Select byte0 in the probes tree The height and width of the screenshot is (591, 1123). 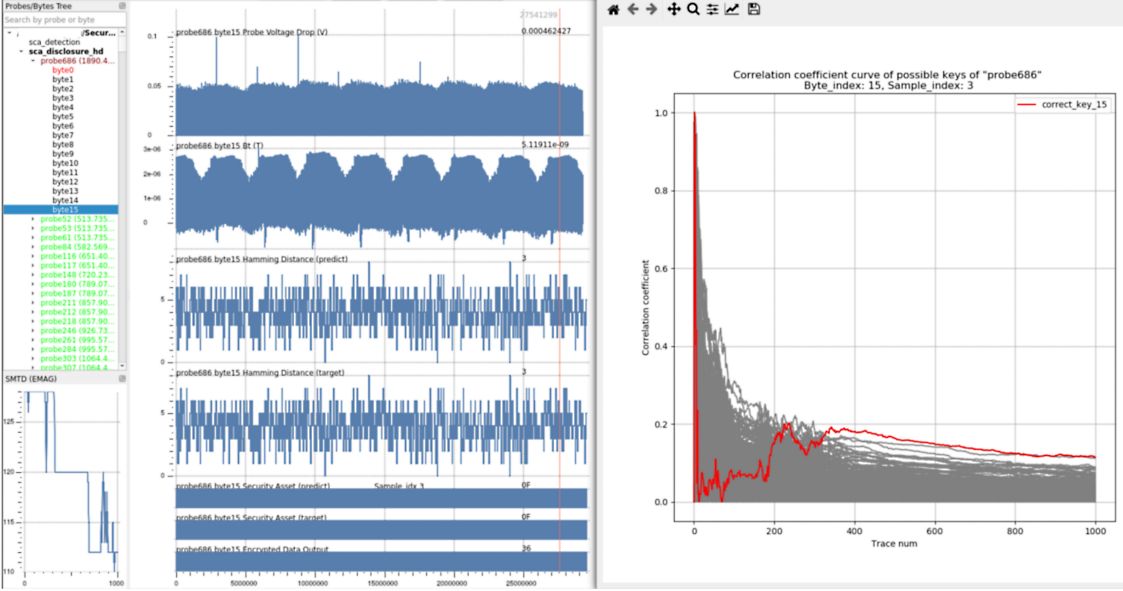[x=63, y=70]
